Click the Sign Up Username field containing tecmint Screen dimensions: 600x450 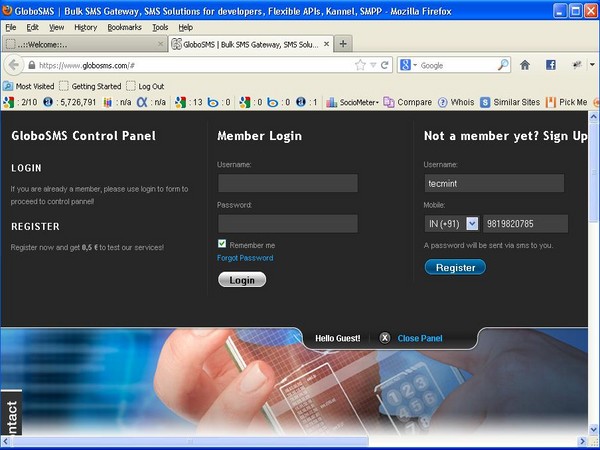pyautogui.click(x=494, y=183)
